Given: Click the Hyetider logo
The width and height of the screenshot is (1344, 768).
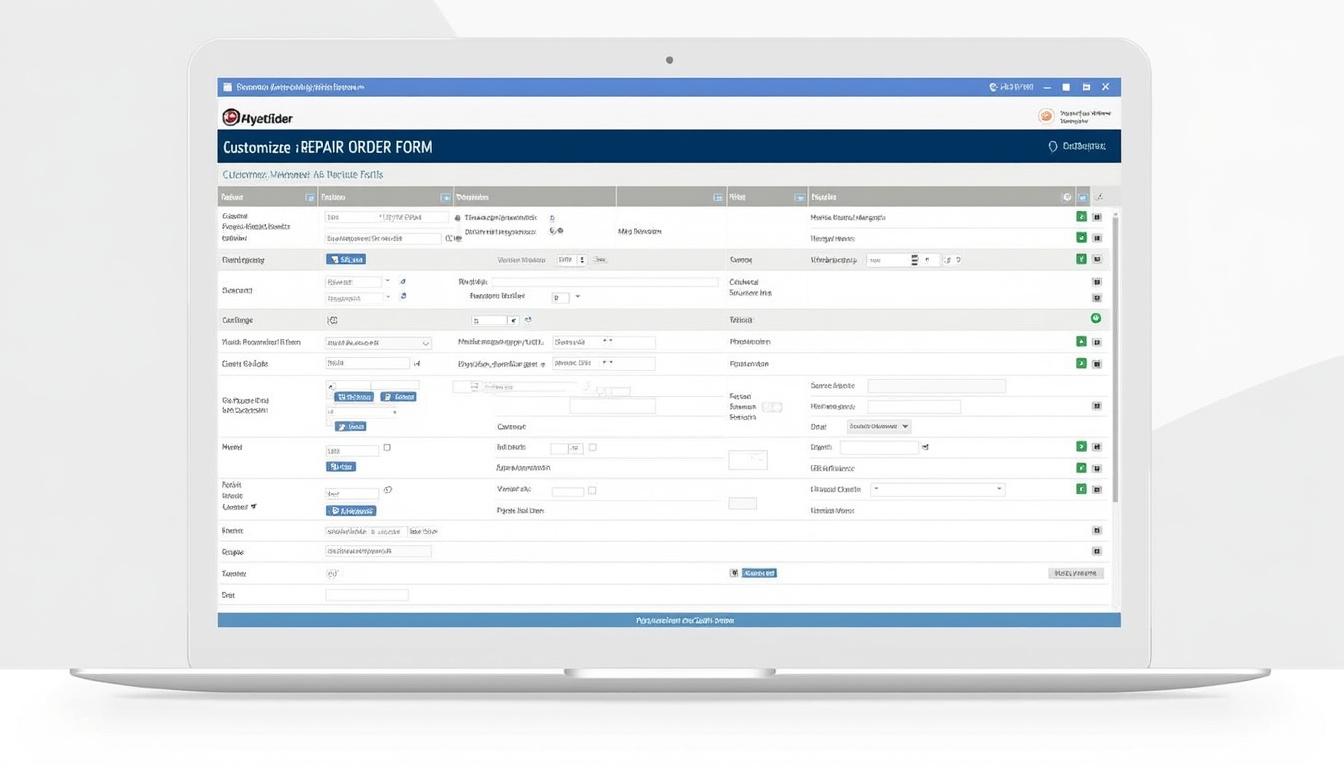Looking at the screenshot, I should [x=257, y=118].
